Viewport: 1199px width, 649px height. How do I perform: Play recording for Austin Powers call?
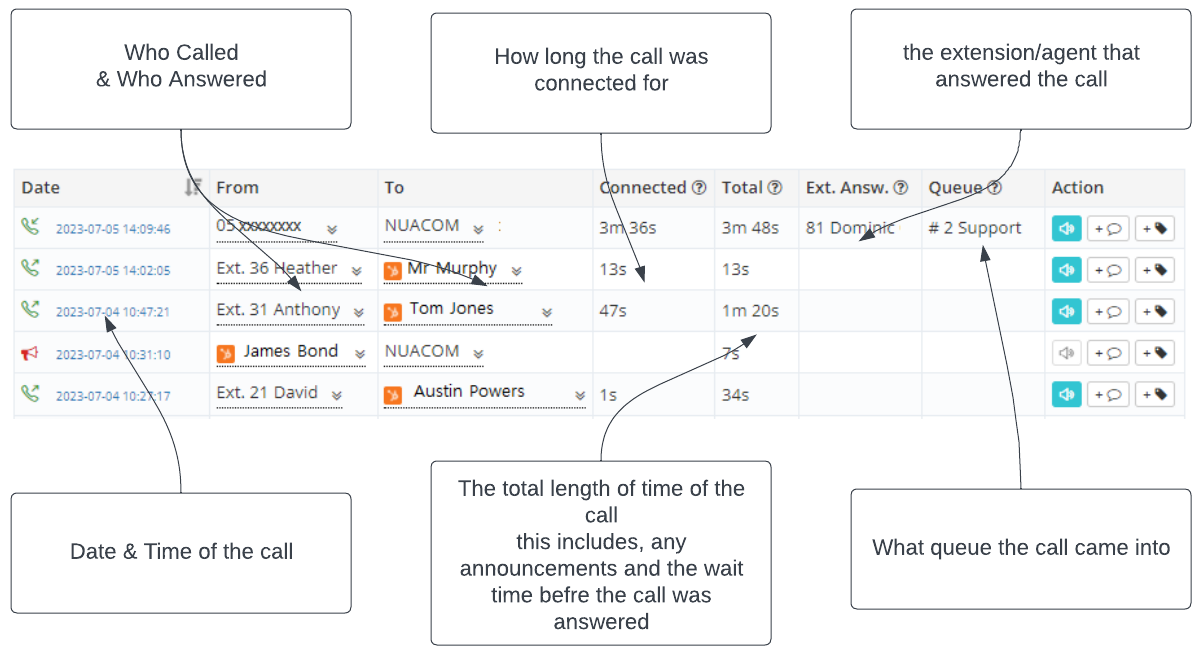click(x=1066, y=394)
